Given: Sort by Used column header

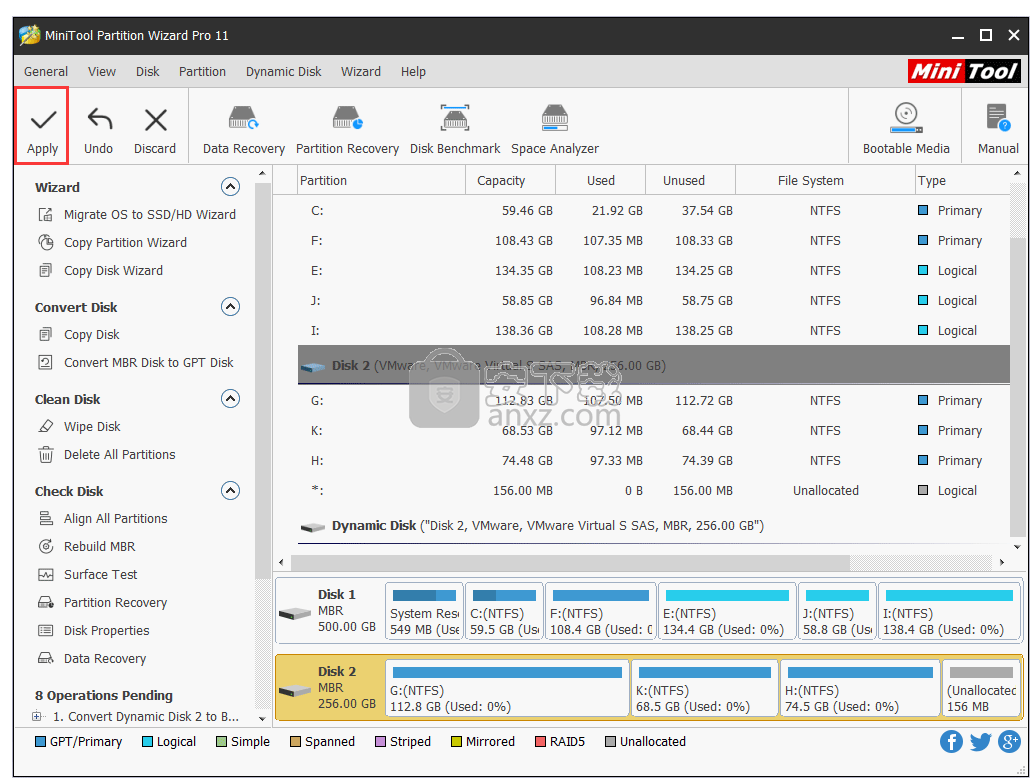Looking at the screenshot, I should click(601, 180).
